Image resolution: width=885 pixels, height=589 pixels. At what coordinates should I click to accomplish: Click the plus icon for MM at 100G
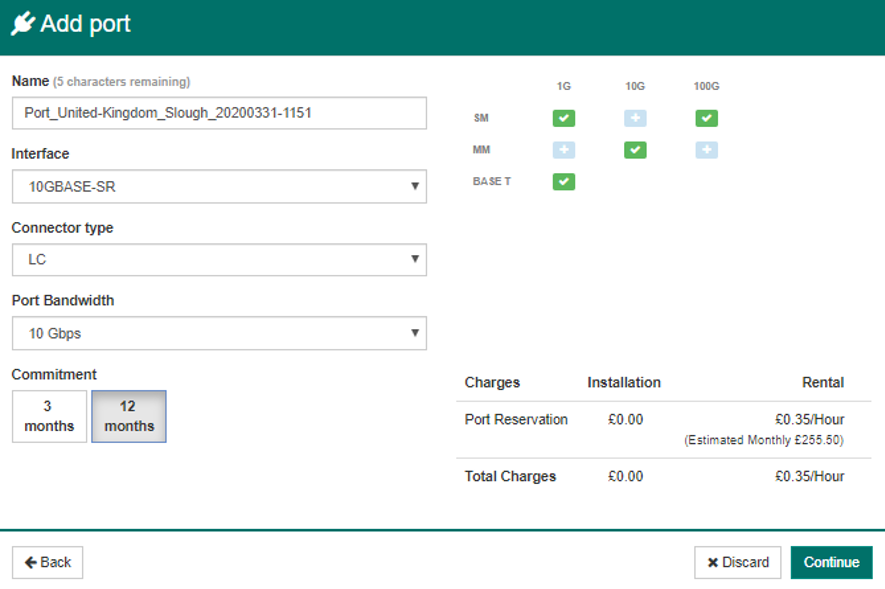tap(706, 150)
